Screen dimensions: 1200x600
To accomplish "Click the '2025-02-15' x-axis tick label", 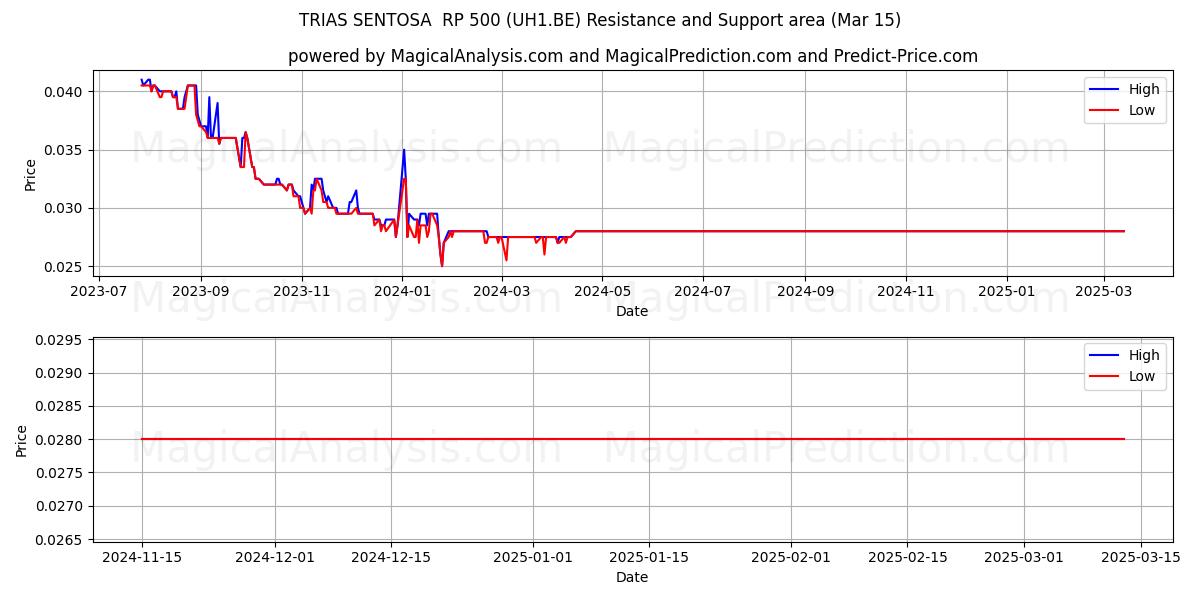I will click(x=907, y=558).
